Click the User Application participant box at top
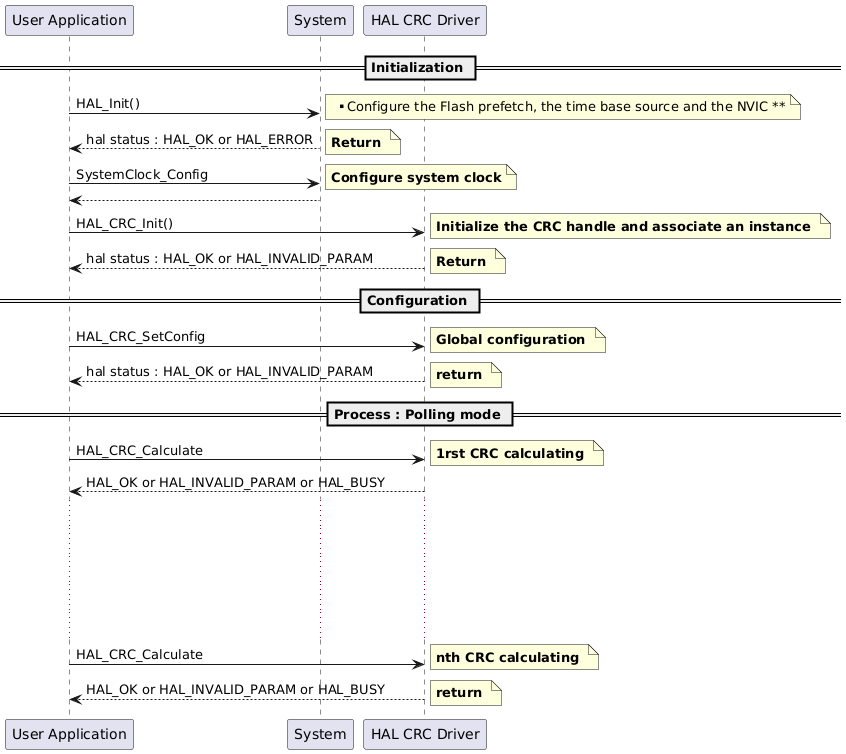846x754 pixels. [x=69, y=20]
